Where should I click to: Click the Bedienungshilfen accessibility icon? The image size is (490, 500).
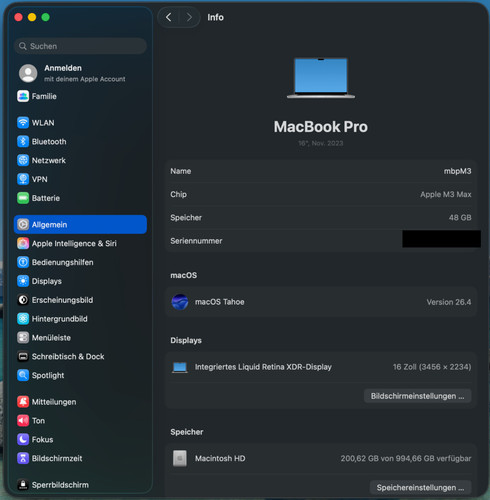click(23, 262)
